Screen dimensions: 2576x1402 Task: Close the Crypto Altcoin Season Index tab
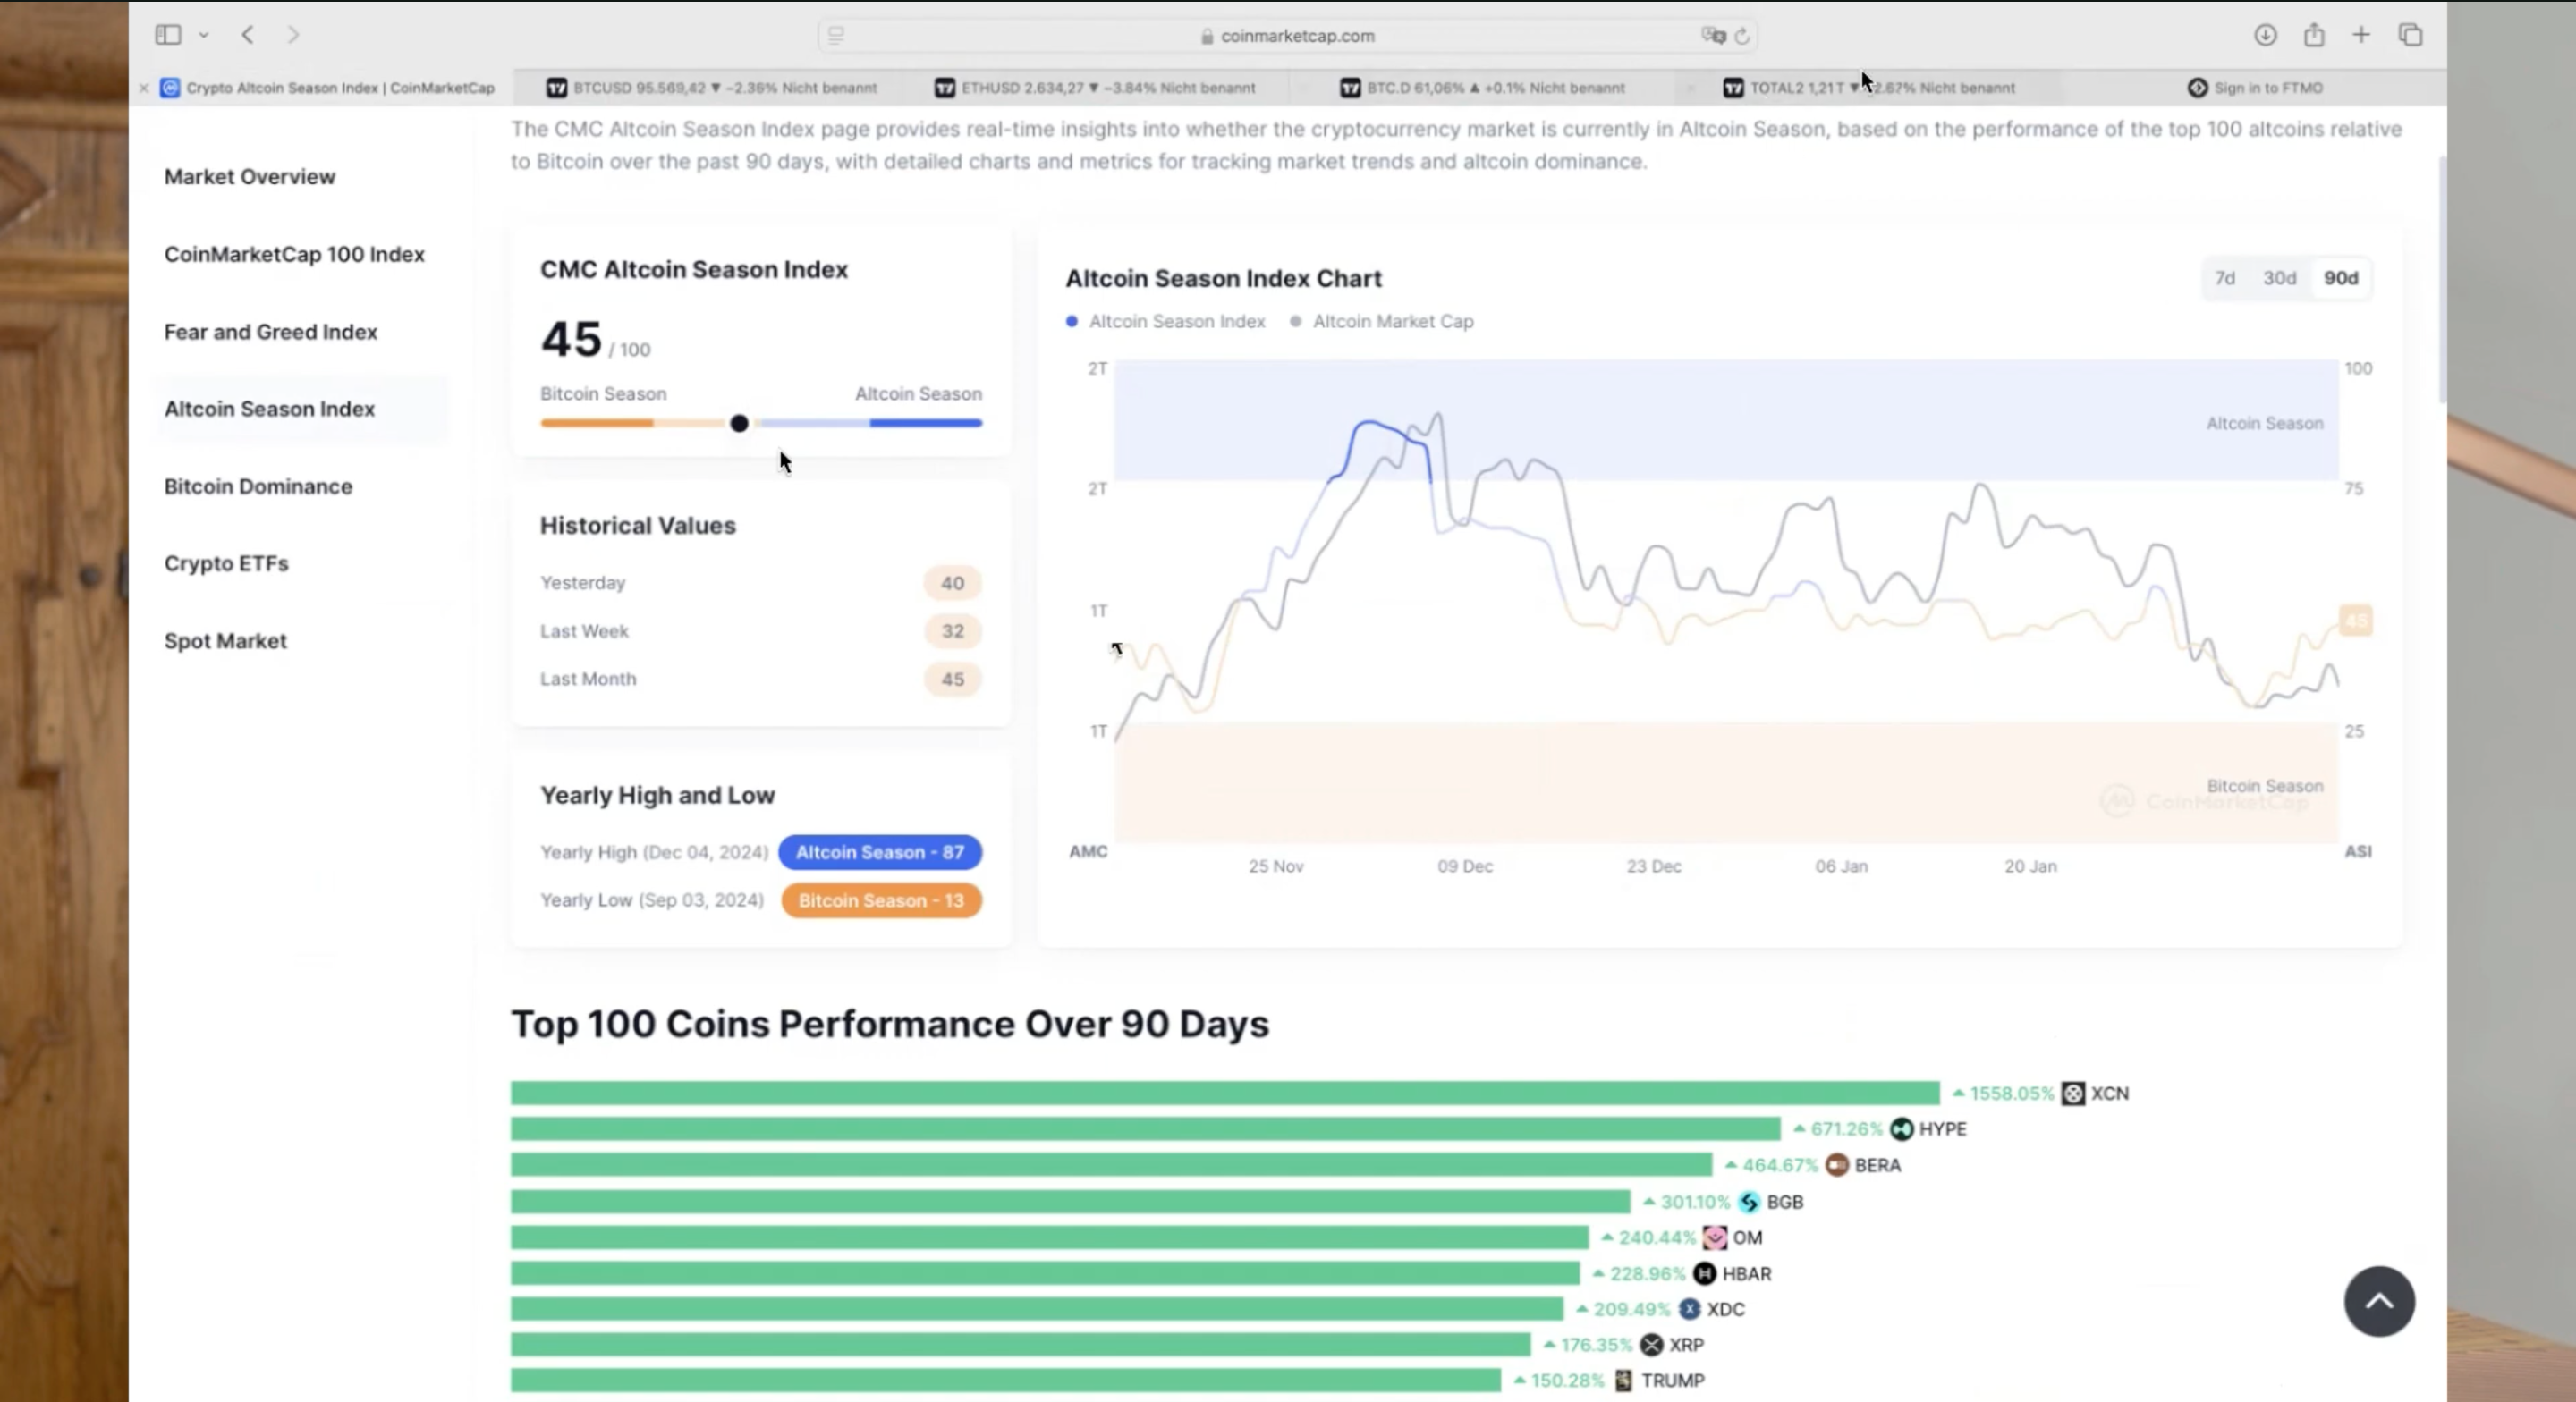tap(143, 88)
